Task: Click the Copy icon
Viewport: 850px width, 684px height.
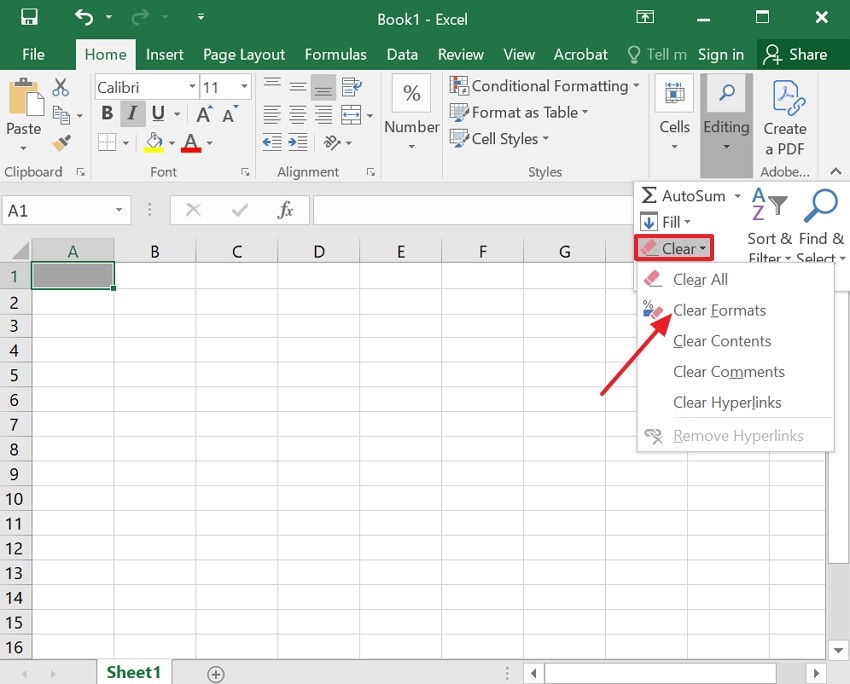Action: (x=61, y=116)
